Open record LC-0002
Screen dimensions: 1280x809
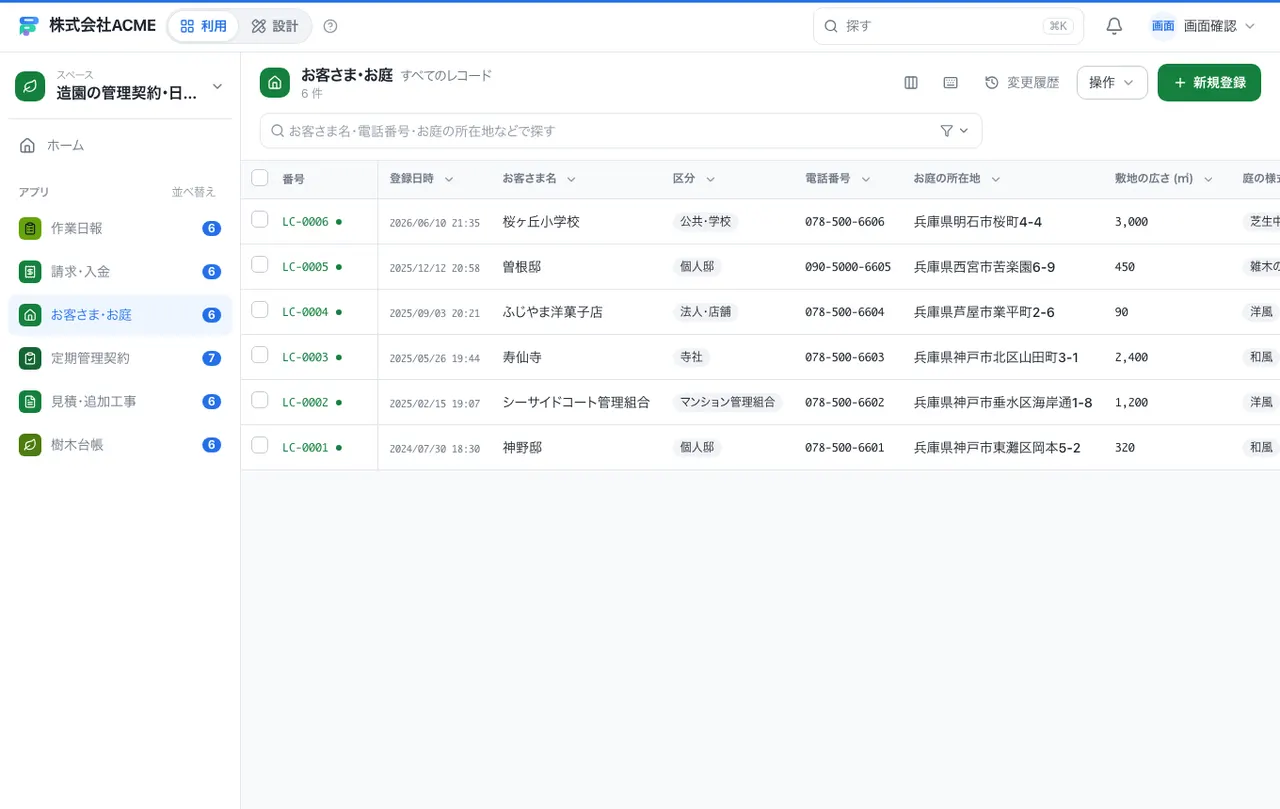[305, 402]
